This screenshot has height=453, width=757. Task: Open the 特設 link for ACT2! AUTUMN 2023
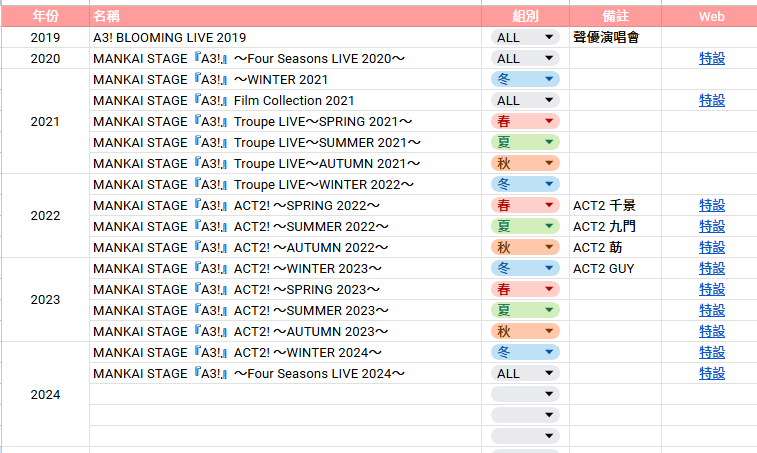[712, 331]
